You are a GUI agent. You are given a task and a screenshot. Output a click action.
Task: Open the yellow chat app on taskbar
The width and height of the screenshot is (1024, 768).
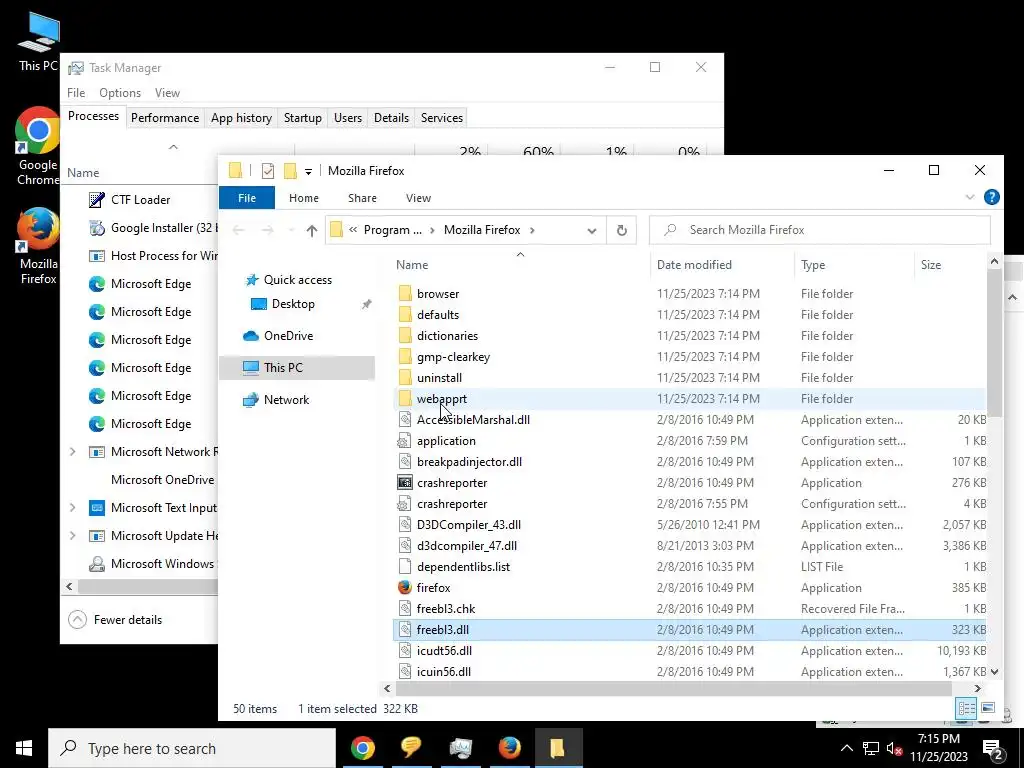411,748
